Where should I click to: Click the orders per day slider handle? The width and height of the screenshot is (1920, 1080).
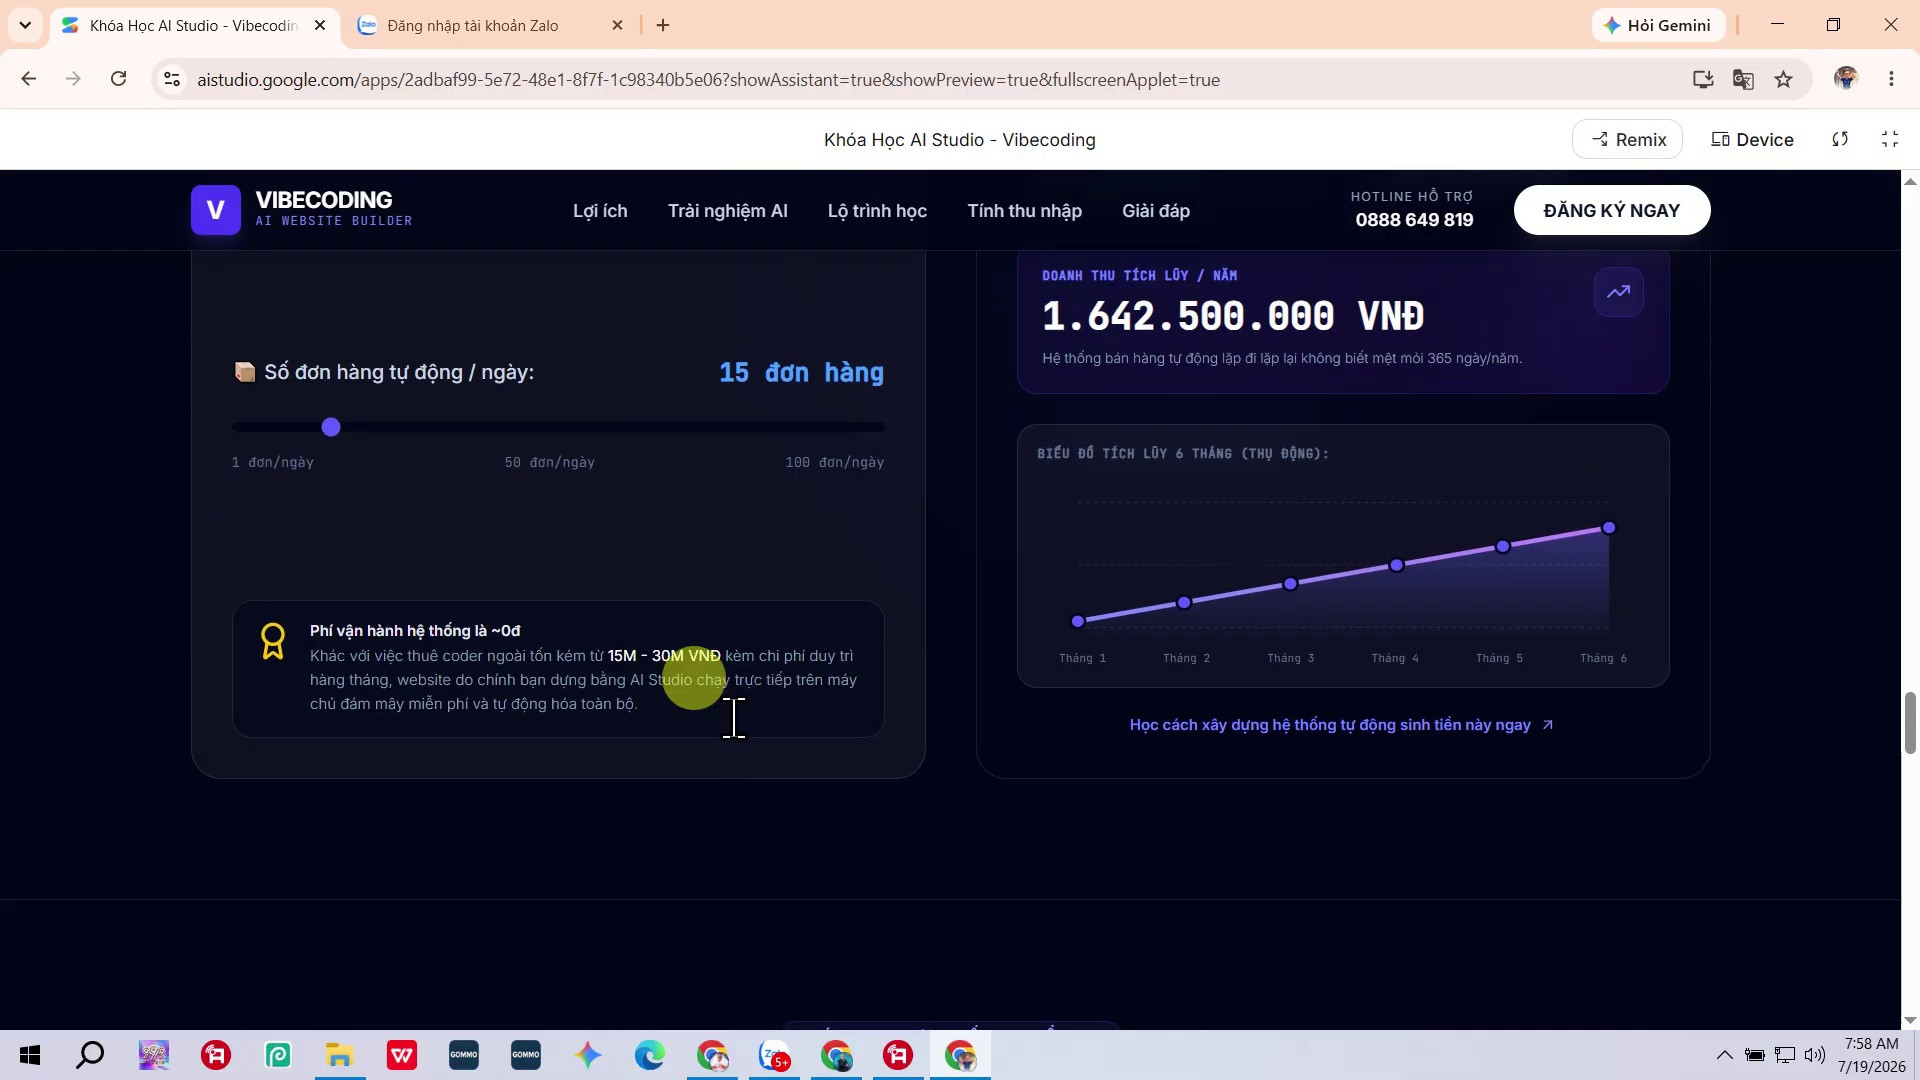pyautogui.click(x=331, y=427)
